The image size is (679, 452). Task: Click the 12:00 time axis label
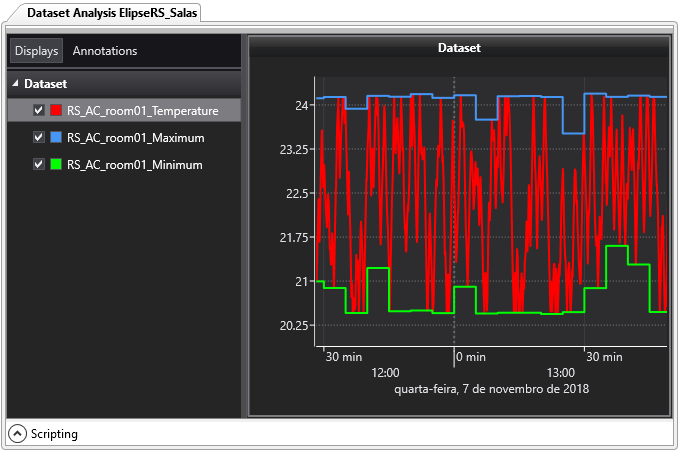point(385,372)
